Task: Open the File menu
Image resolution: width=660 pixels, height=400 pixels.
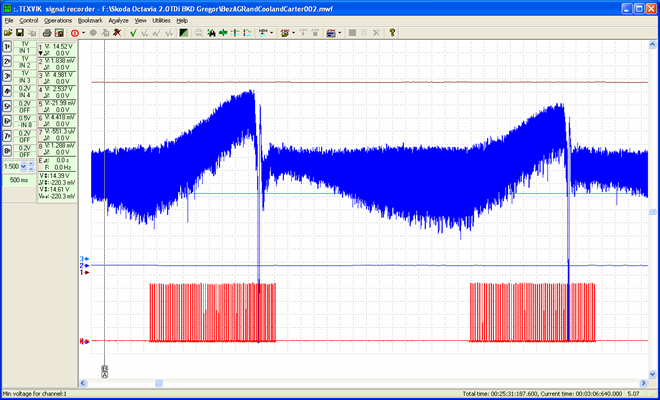Action: tap(9, 20)
